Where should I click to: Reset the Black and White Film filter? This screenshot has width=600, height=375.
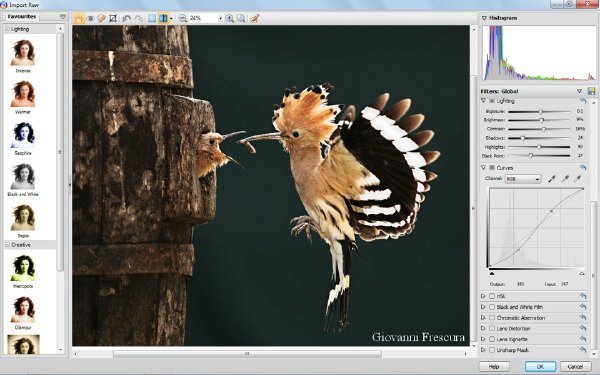583,307
